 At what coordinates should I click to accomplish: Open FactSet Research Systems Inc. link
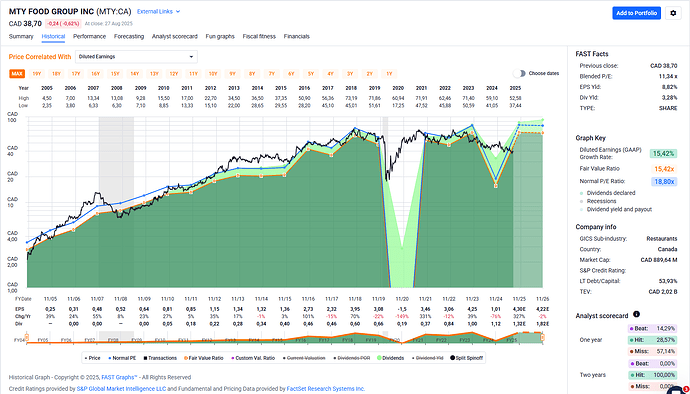[326, 389]
